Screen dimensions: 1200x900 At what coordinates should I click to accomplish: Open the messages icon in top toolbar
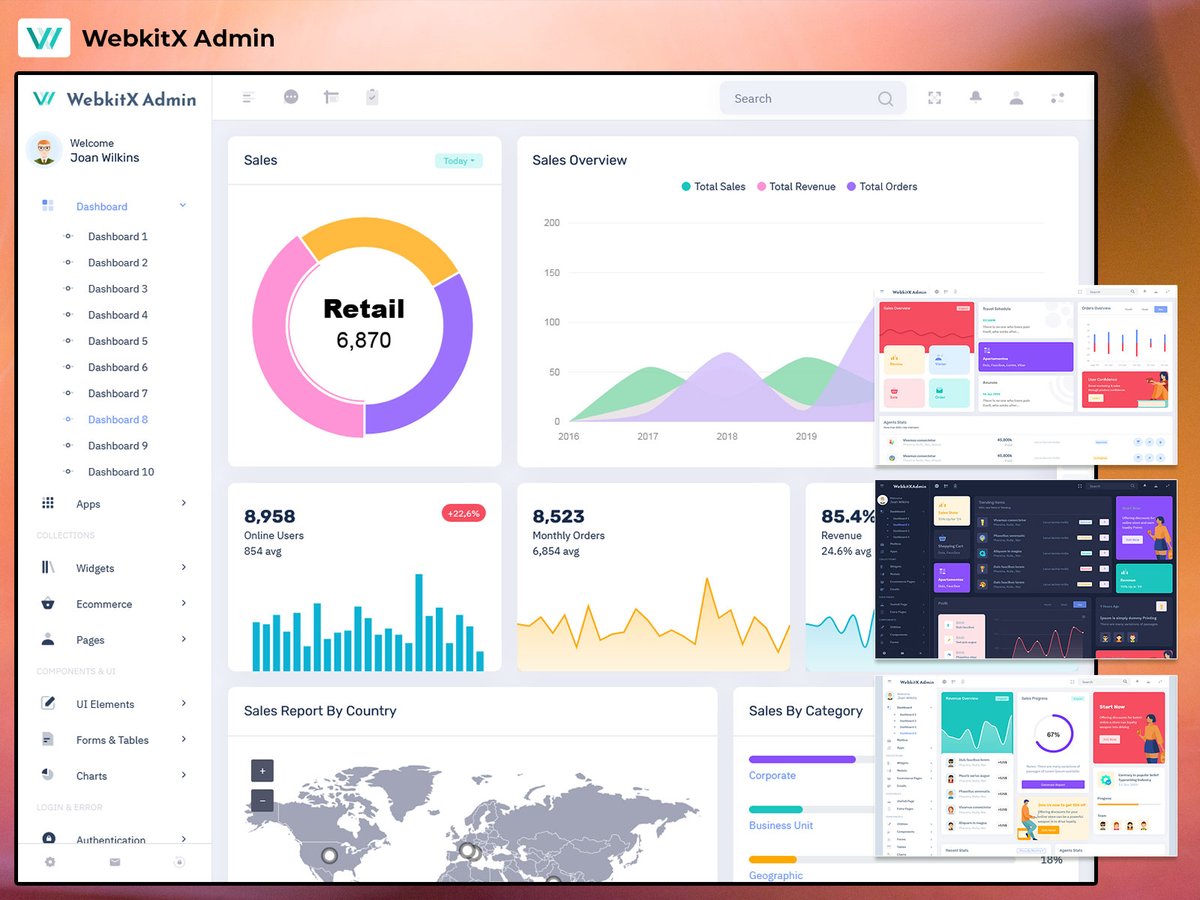click(291, 97)
